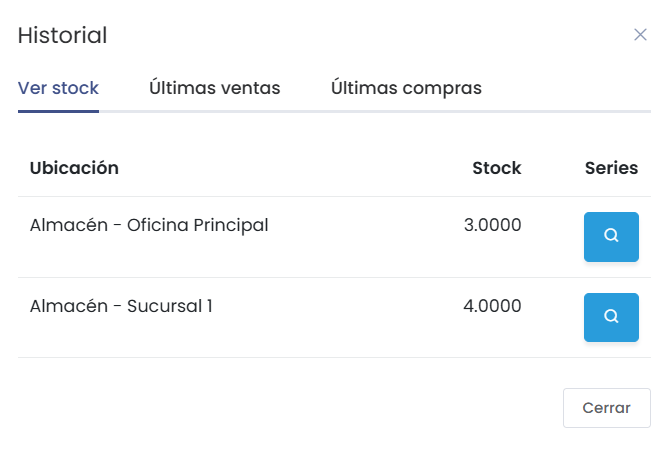Click the 3.0000 stock value
This screenshot has height=458, width=670.
click(492, 225)
